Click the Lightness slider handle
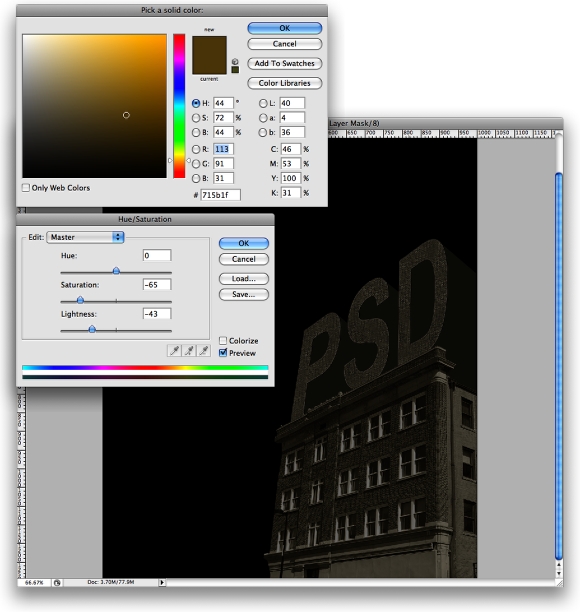Image resolution: width=580 pixels, height=612 pixels. tap(92, 329)
